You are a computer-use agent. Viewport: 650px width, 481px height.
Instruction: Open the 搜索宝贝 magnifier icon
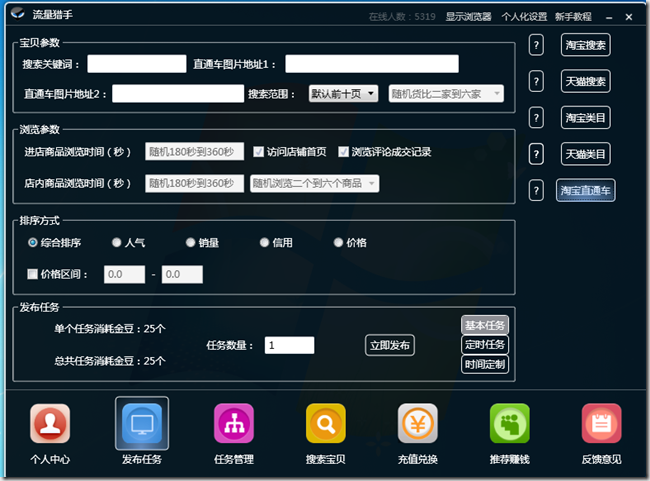[326, 423]
